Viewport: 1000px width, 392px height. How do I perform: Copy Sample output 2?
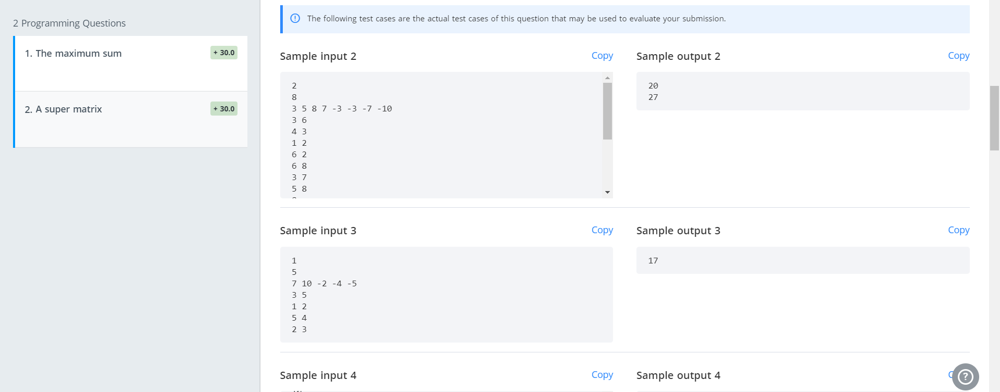tap(959, 55)
